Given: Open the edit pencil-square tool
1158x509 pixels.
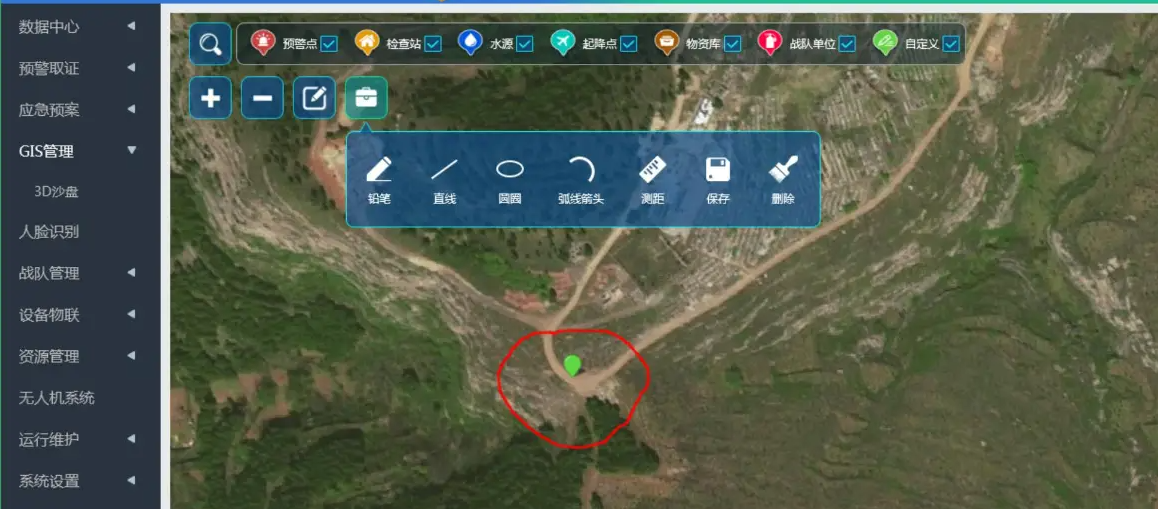Looking at the screenshot, I should 314,98.
